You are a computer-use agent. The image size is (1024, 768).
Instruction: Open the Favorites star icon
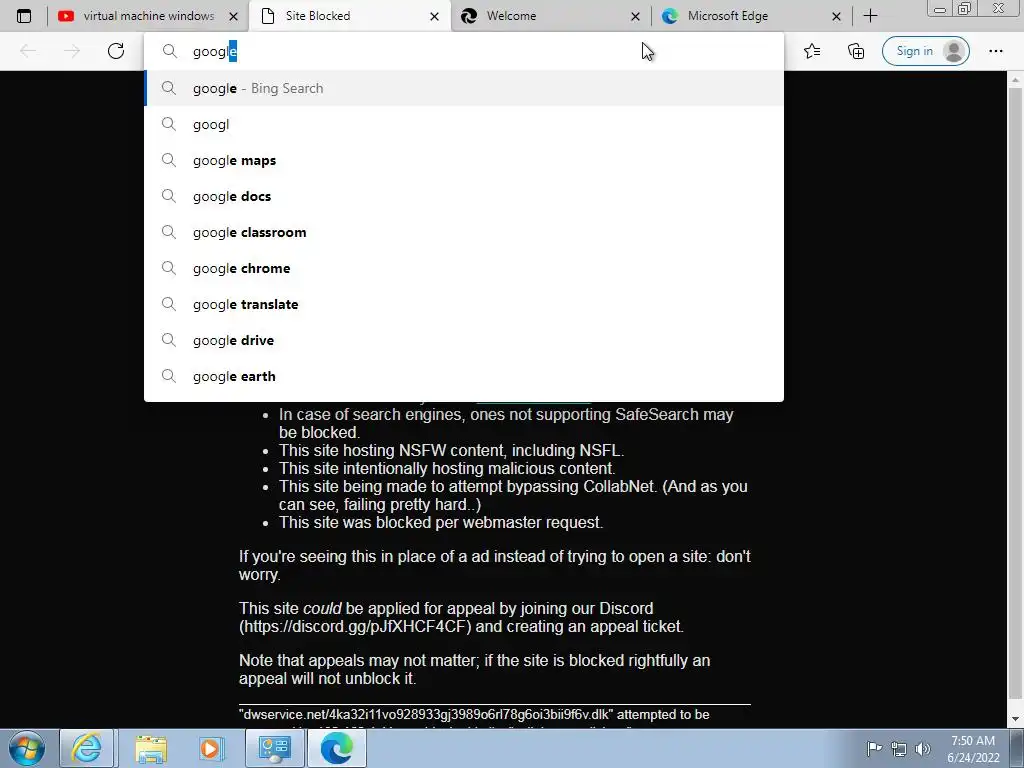coord(812,51)
